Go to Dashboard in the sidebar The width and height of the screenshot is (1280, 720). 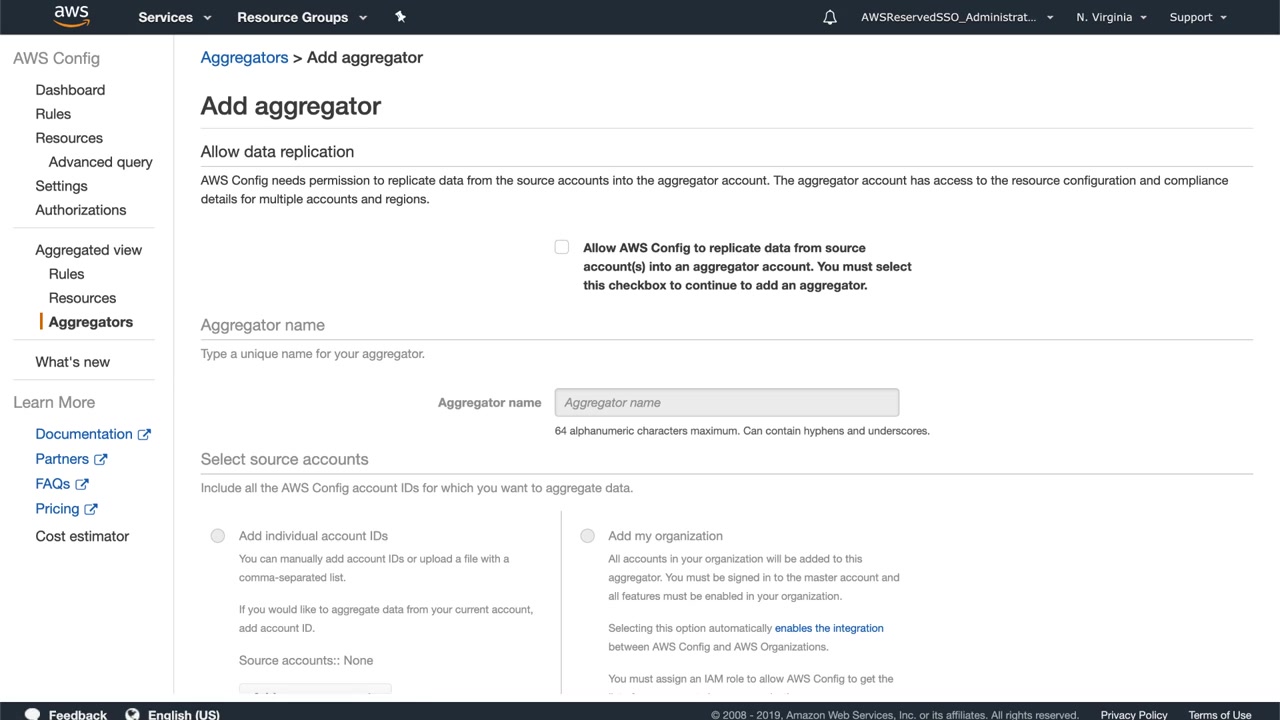point(70,90)
